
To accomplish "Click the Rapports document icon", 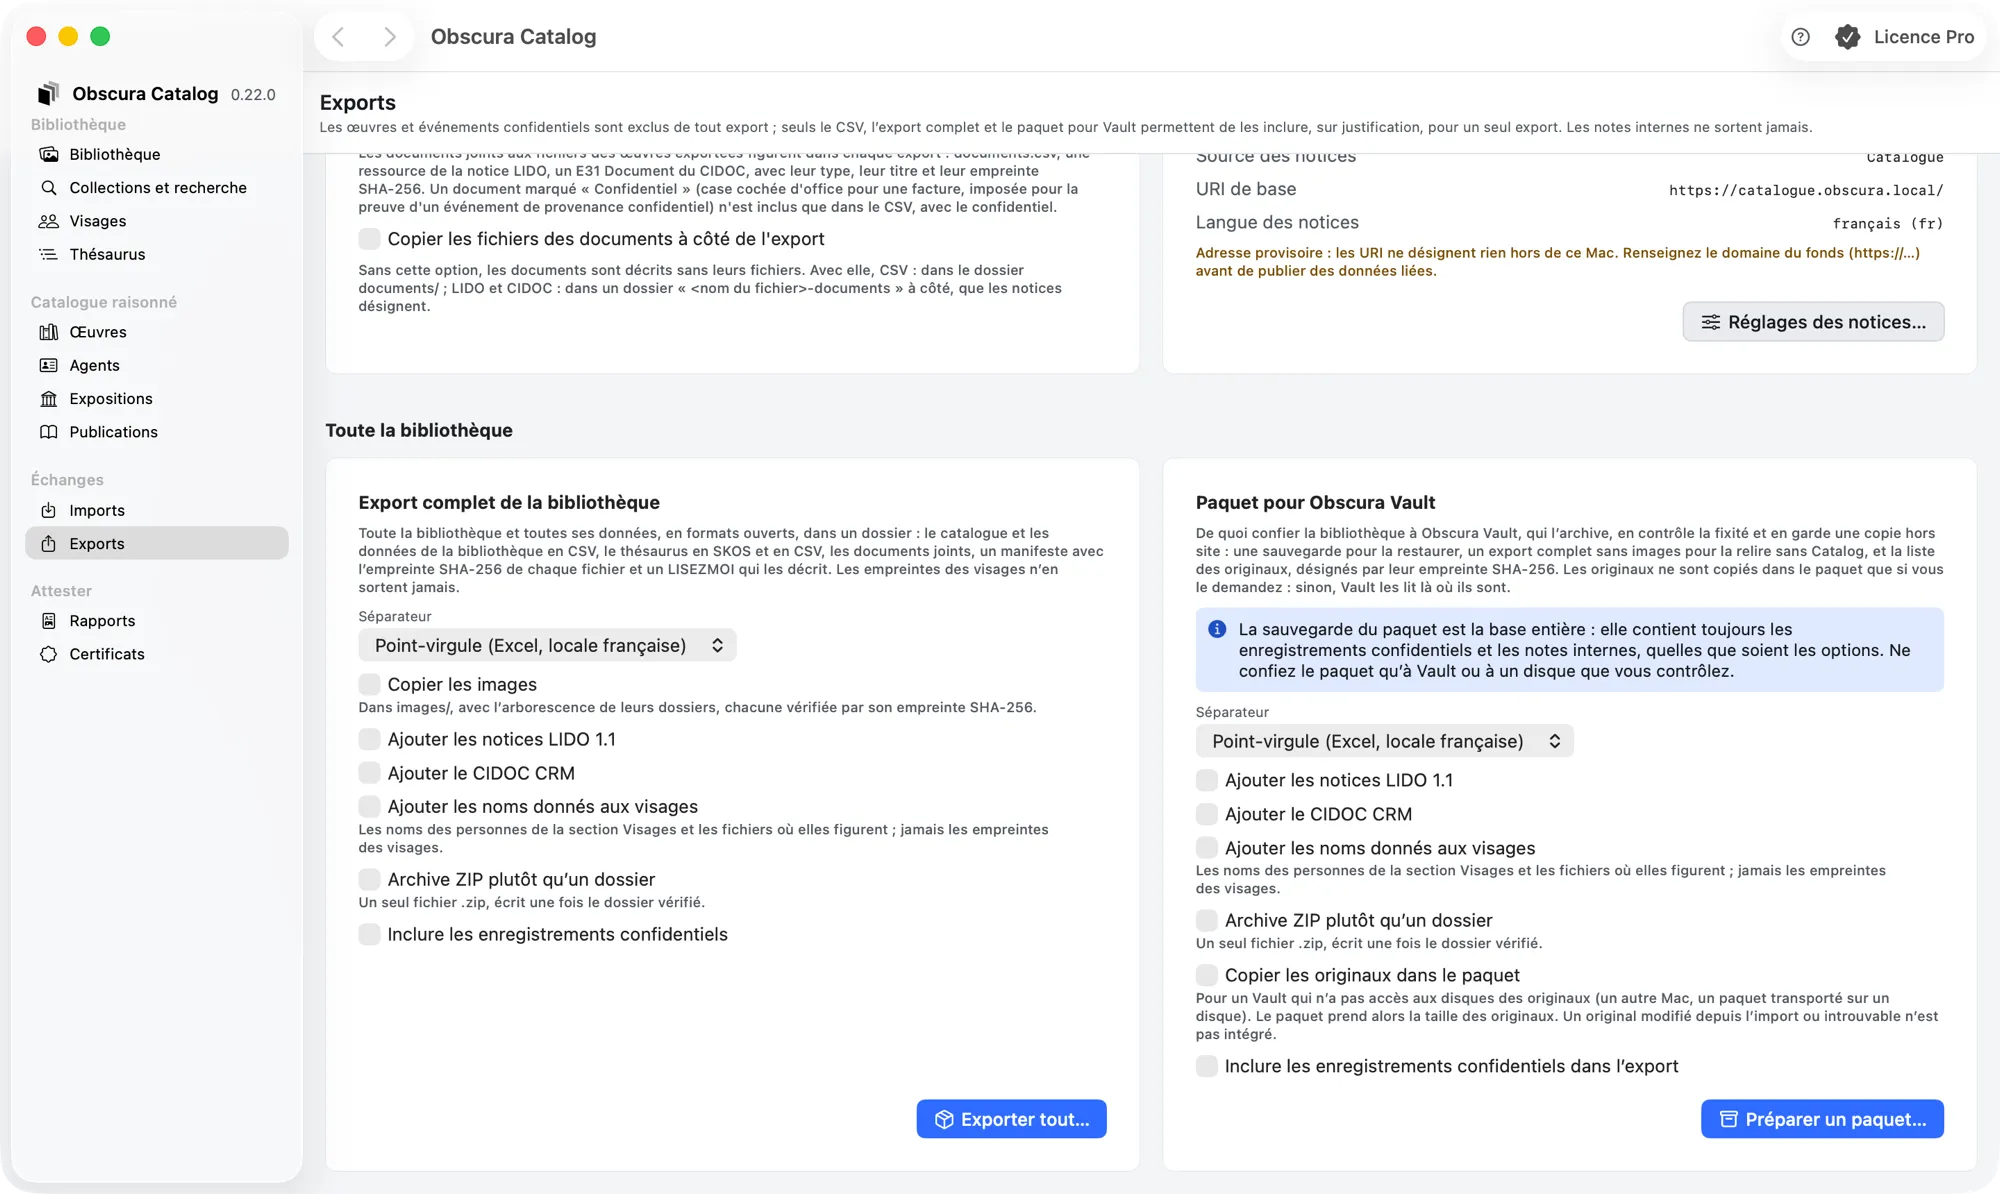I will (x=48, y=621).
